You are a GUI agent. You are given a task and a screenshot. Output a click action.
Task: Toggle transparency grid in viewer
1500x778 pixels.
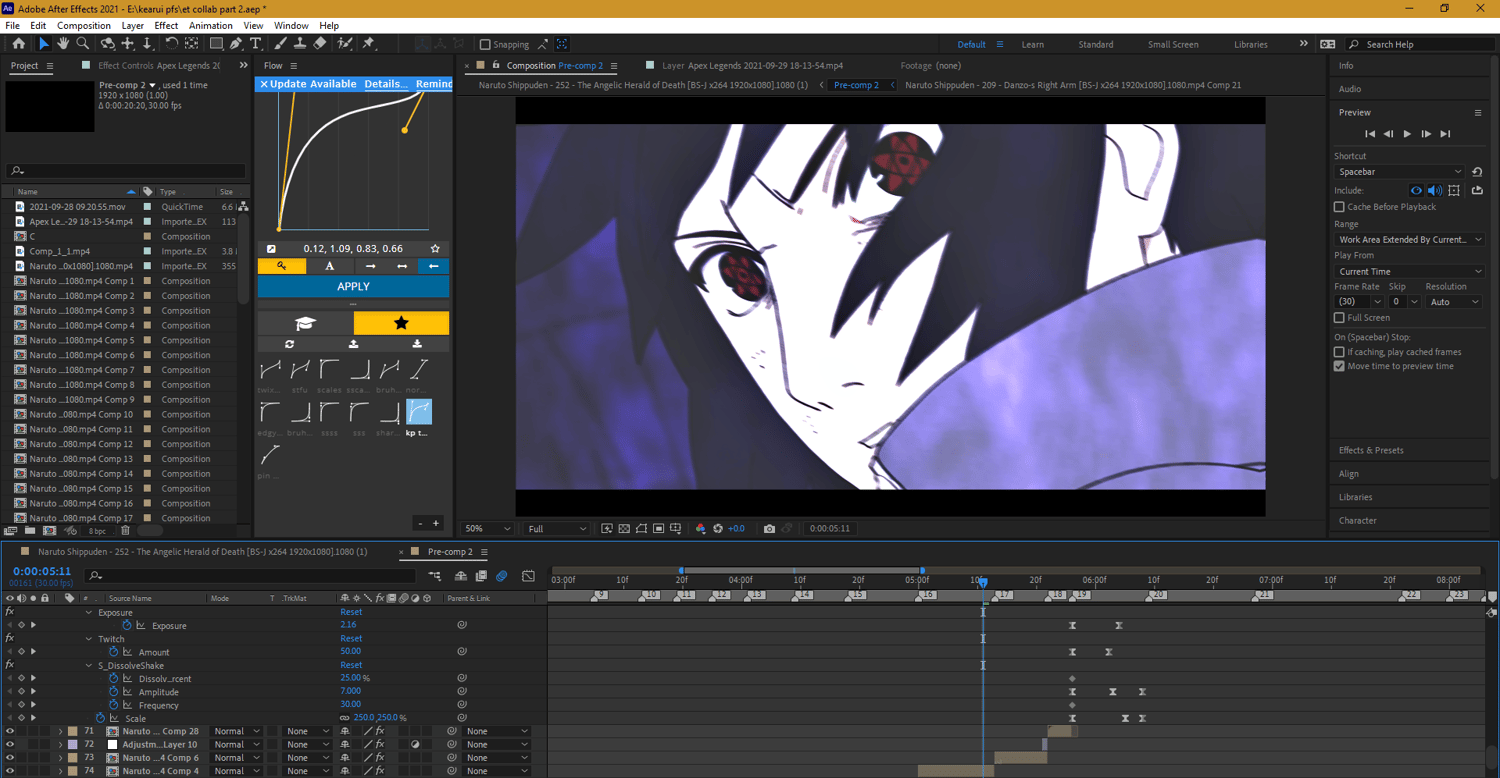click(x=624, y=529)
